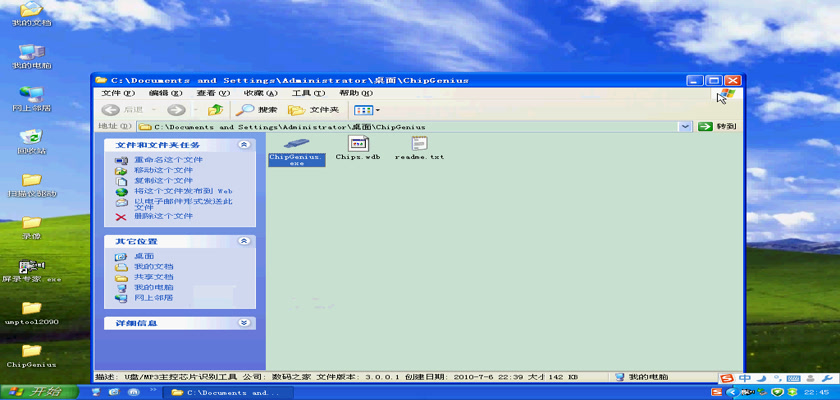
Task: Click the Forward arrow button
Action: click(x=176, y=110)
